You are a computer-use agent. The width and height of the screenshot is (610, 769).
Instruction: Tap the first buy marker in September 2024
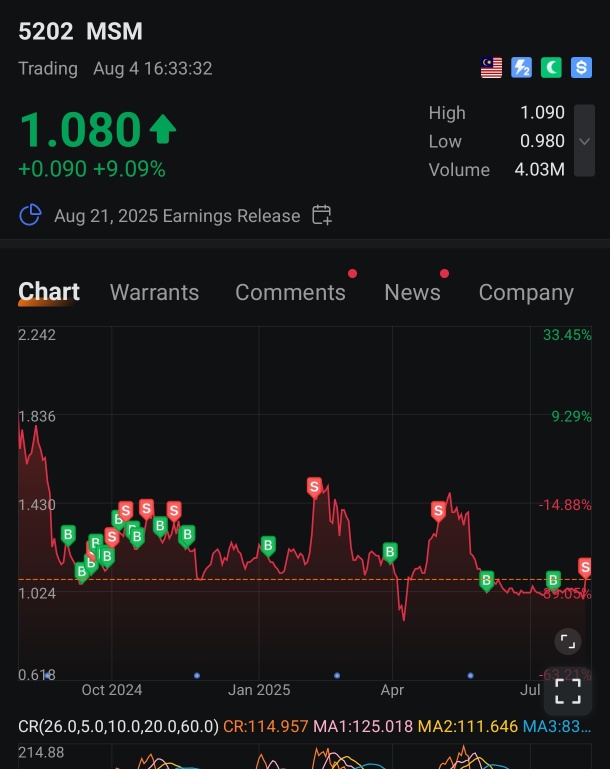[68, 535]
